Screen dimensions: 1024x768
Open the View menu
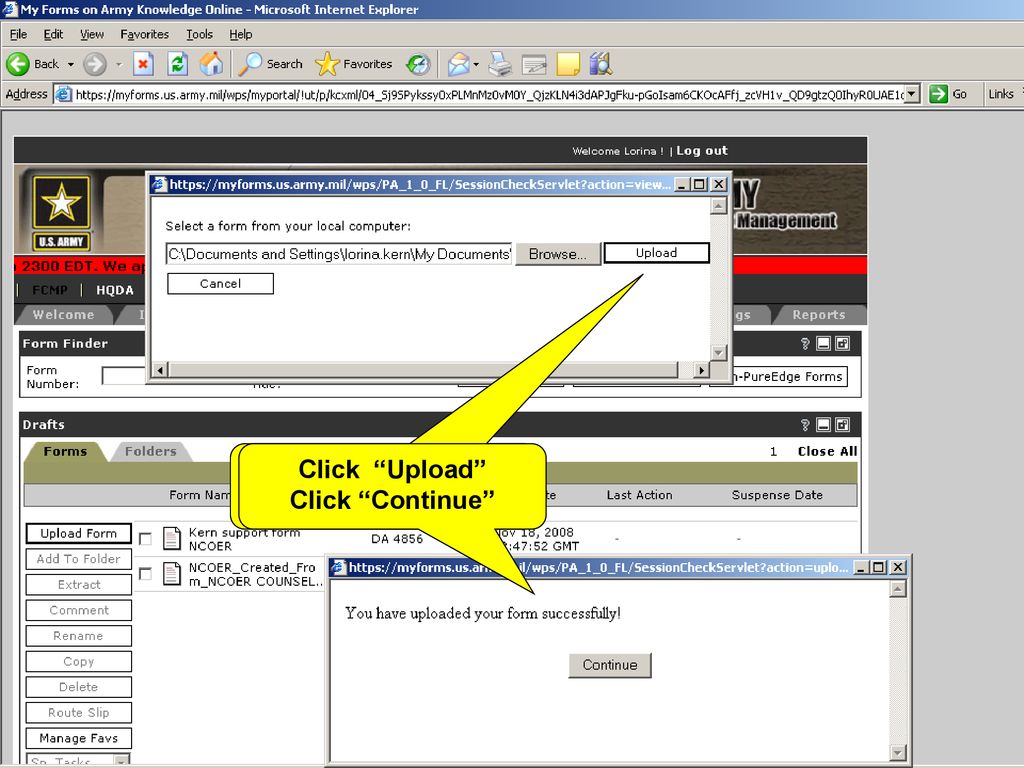(91, 34)
